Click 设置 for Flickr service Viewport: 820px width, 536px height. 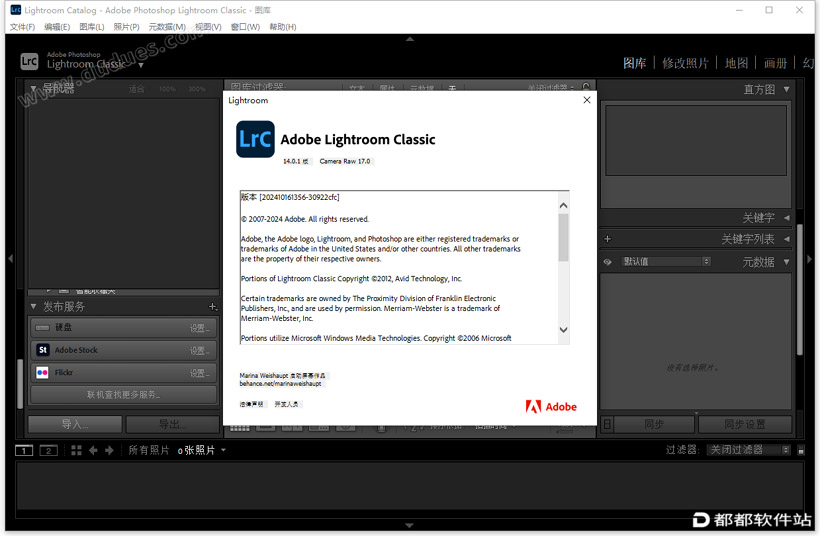pos(200,373)
